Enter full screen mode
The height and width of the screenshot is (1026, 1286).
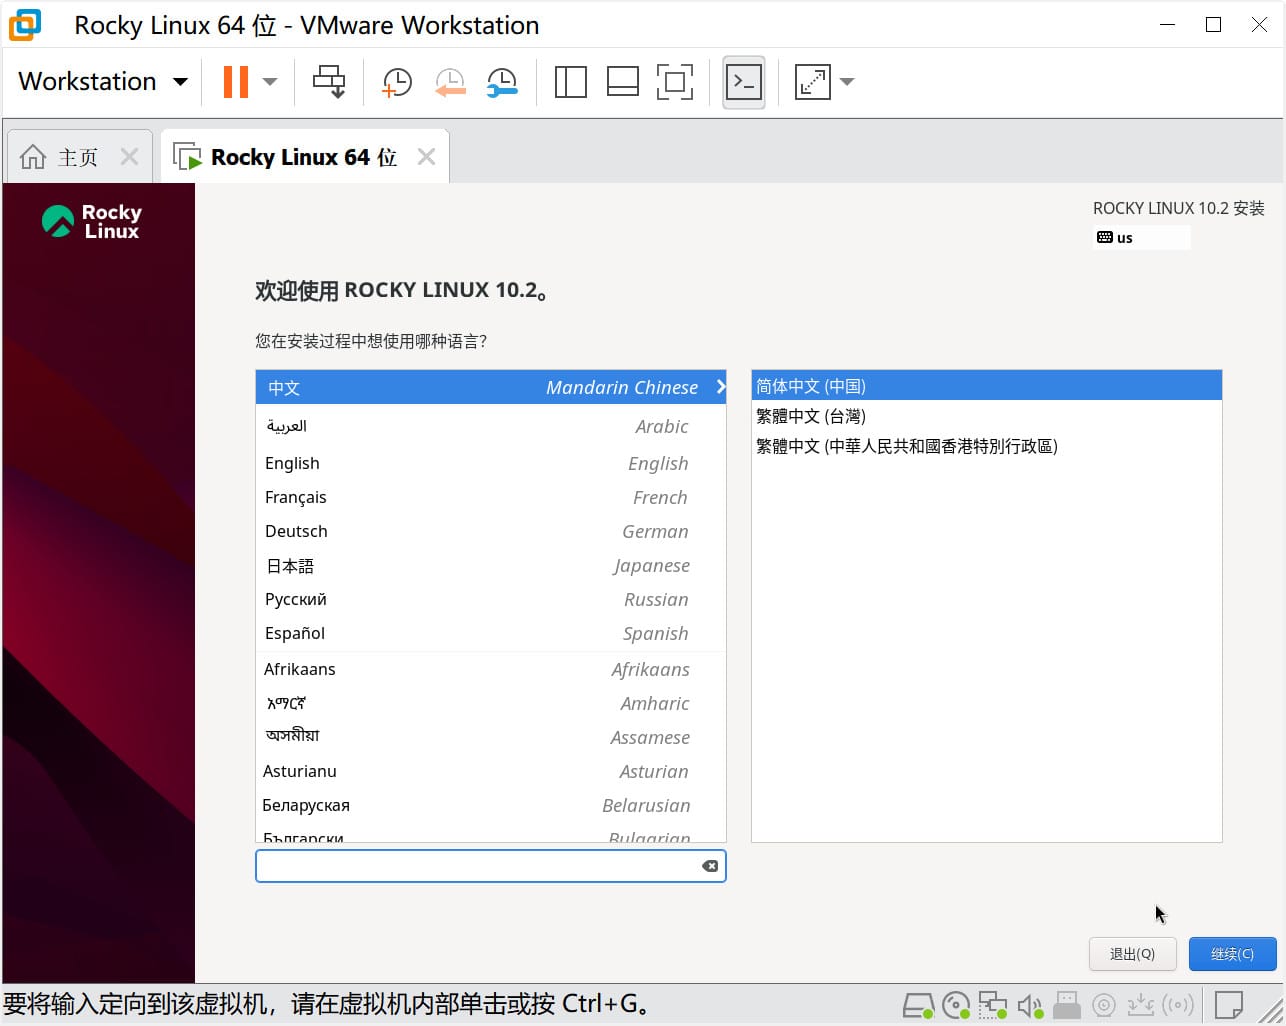[675, 82]
